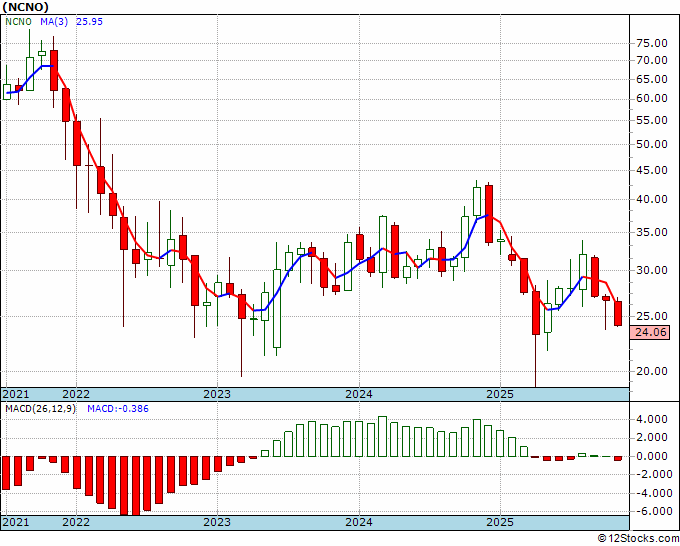Image resolution: width=680 pixels, height=546 pixels.
Task: Click 2021 on the price chart timeline
Action: click(x=16, y=394)
